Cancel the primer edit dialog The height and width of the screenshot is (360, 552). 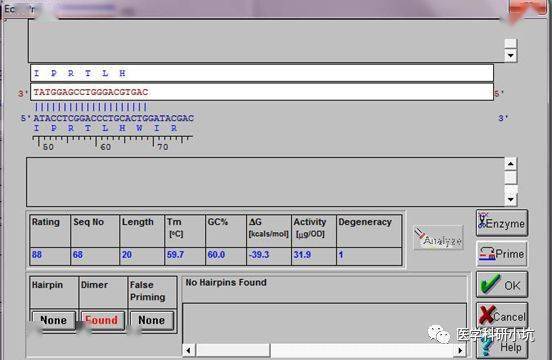(502, 315)
